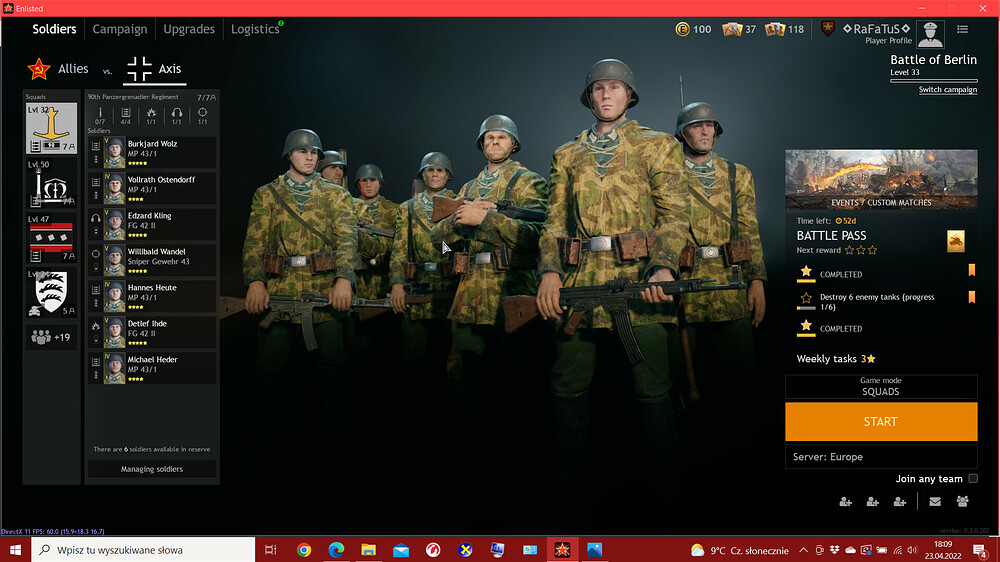
Task: Show hidden system tray icons
Action: click(803, 550)
